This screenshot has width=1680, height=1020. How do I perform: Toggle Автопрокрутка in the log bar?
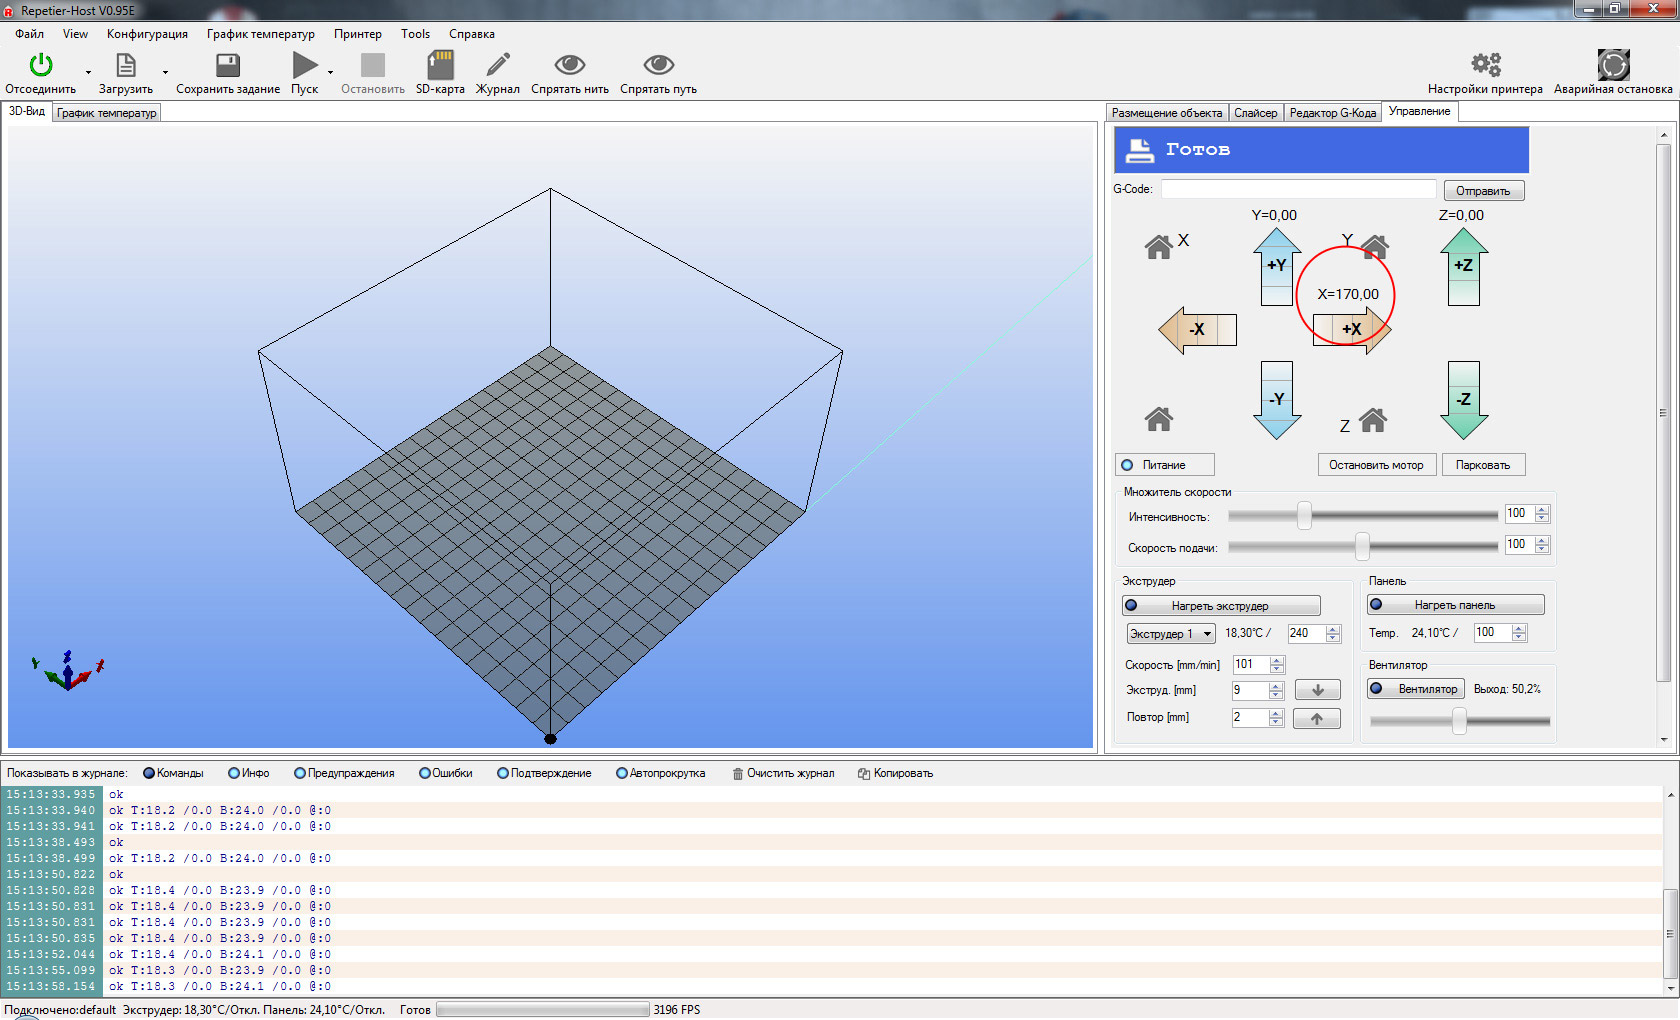coord(622,773)
